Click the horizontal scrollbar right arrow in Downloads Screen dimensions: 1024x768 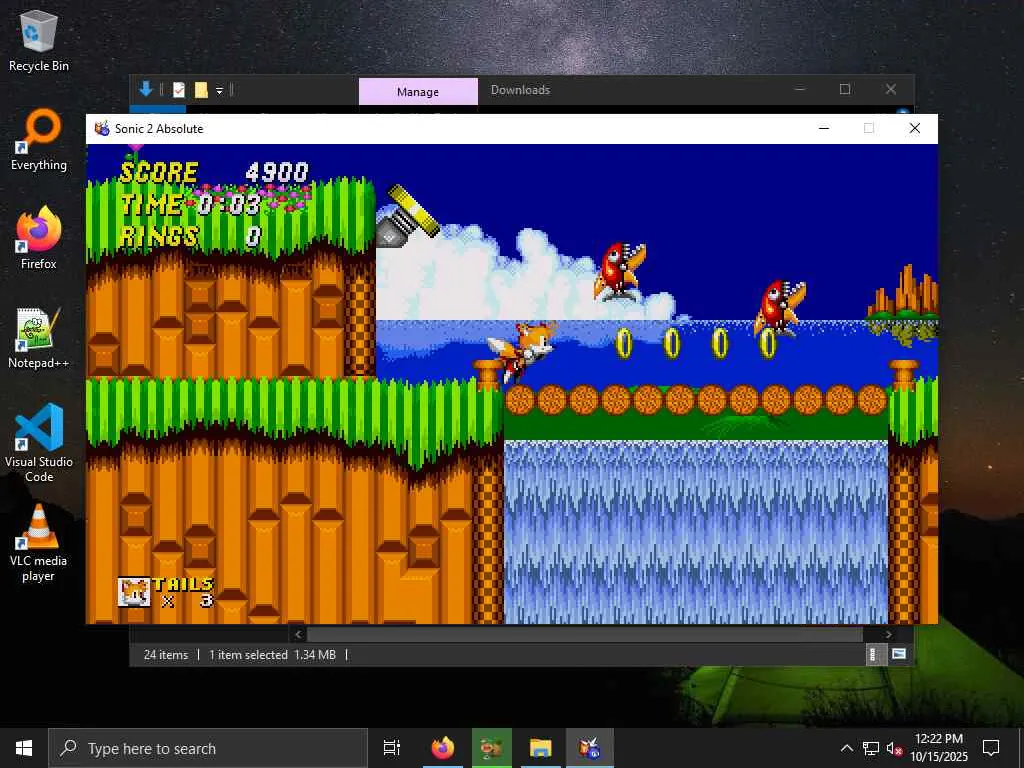coord(888,634)
